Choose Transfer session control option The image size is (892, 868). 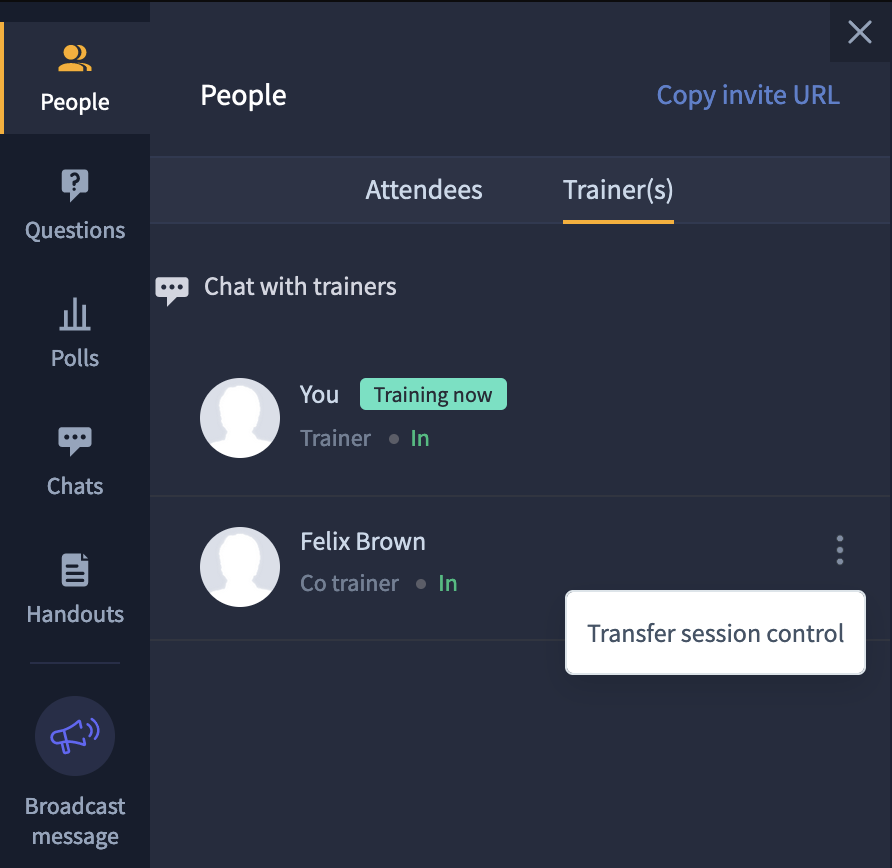(x=715, y=633)
